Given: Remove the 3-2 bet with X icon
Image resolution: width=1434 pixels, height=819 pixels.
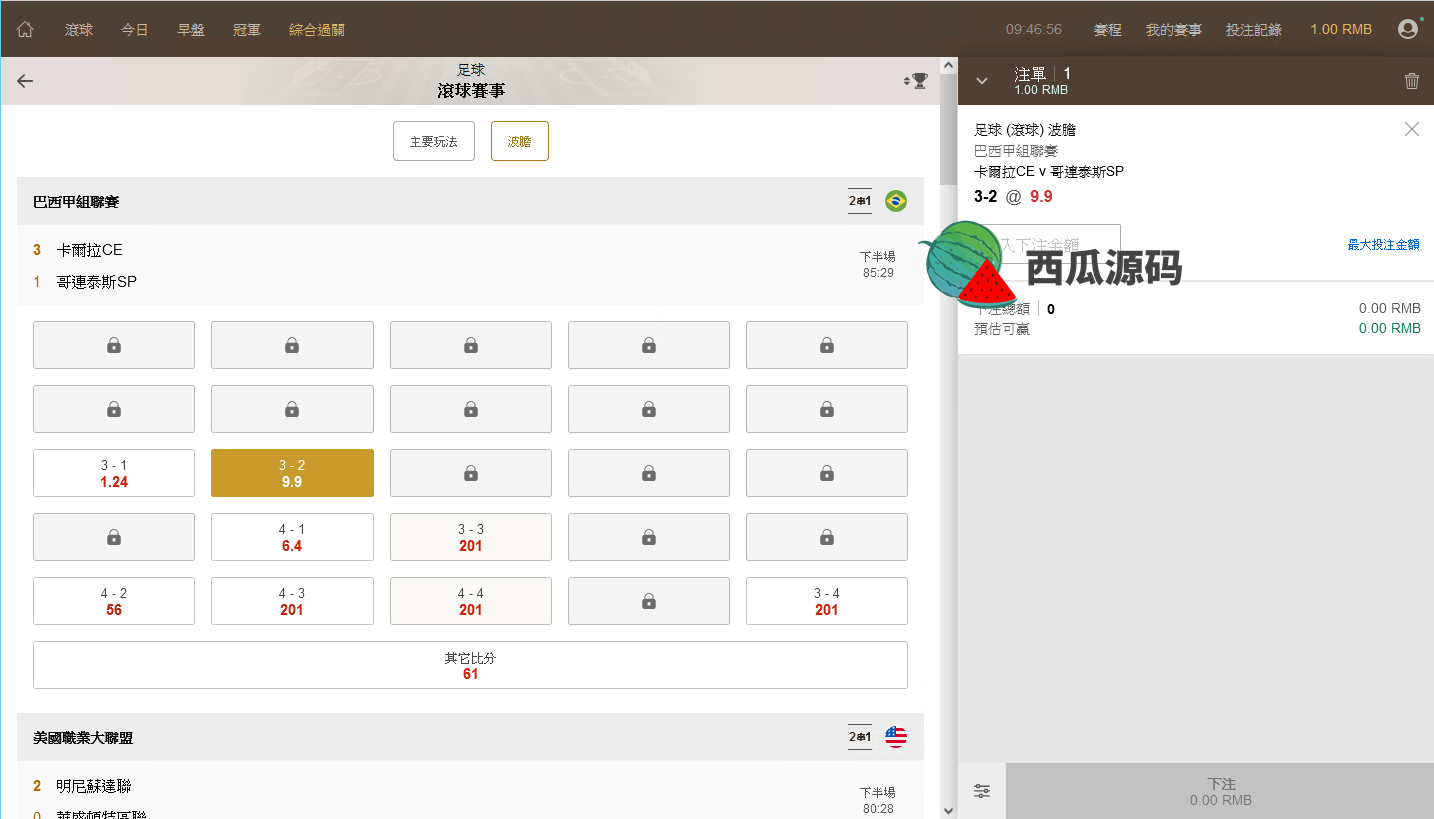Looking at the screenshot, I should point(1412,129).
